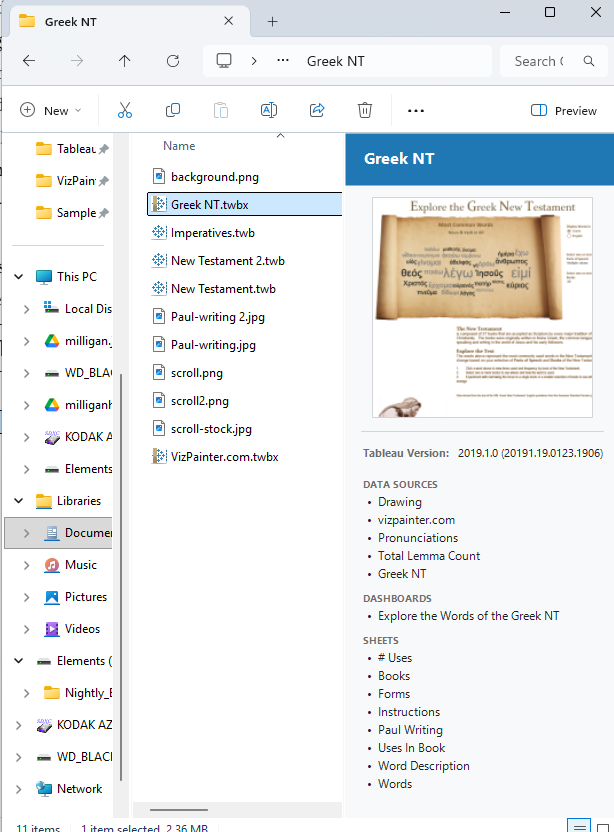Screen dimensions: 614x832
Task: Sort files by Name column header
Action: (179, 145)
